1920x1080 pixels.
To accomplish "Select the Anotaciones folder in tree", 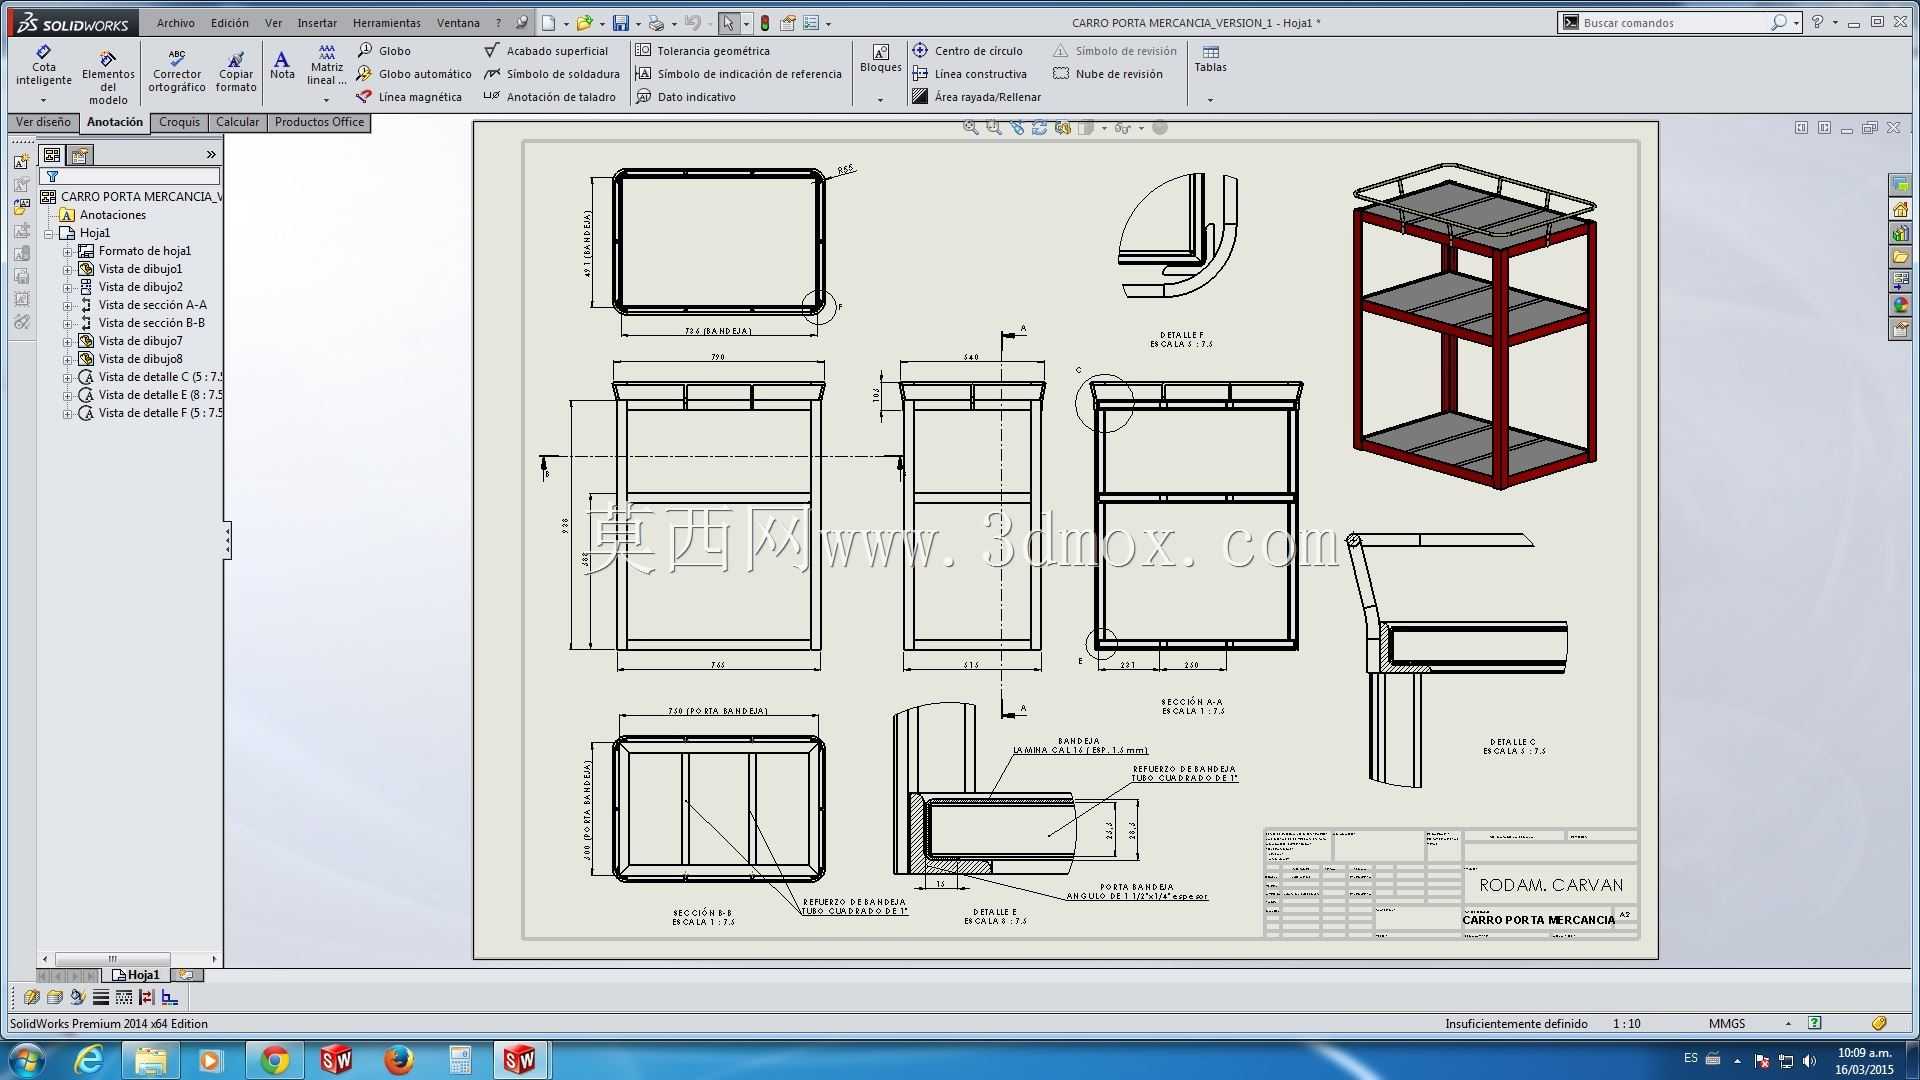I will click(103, 216).
